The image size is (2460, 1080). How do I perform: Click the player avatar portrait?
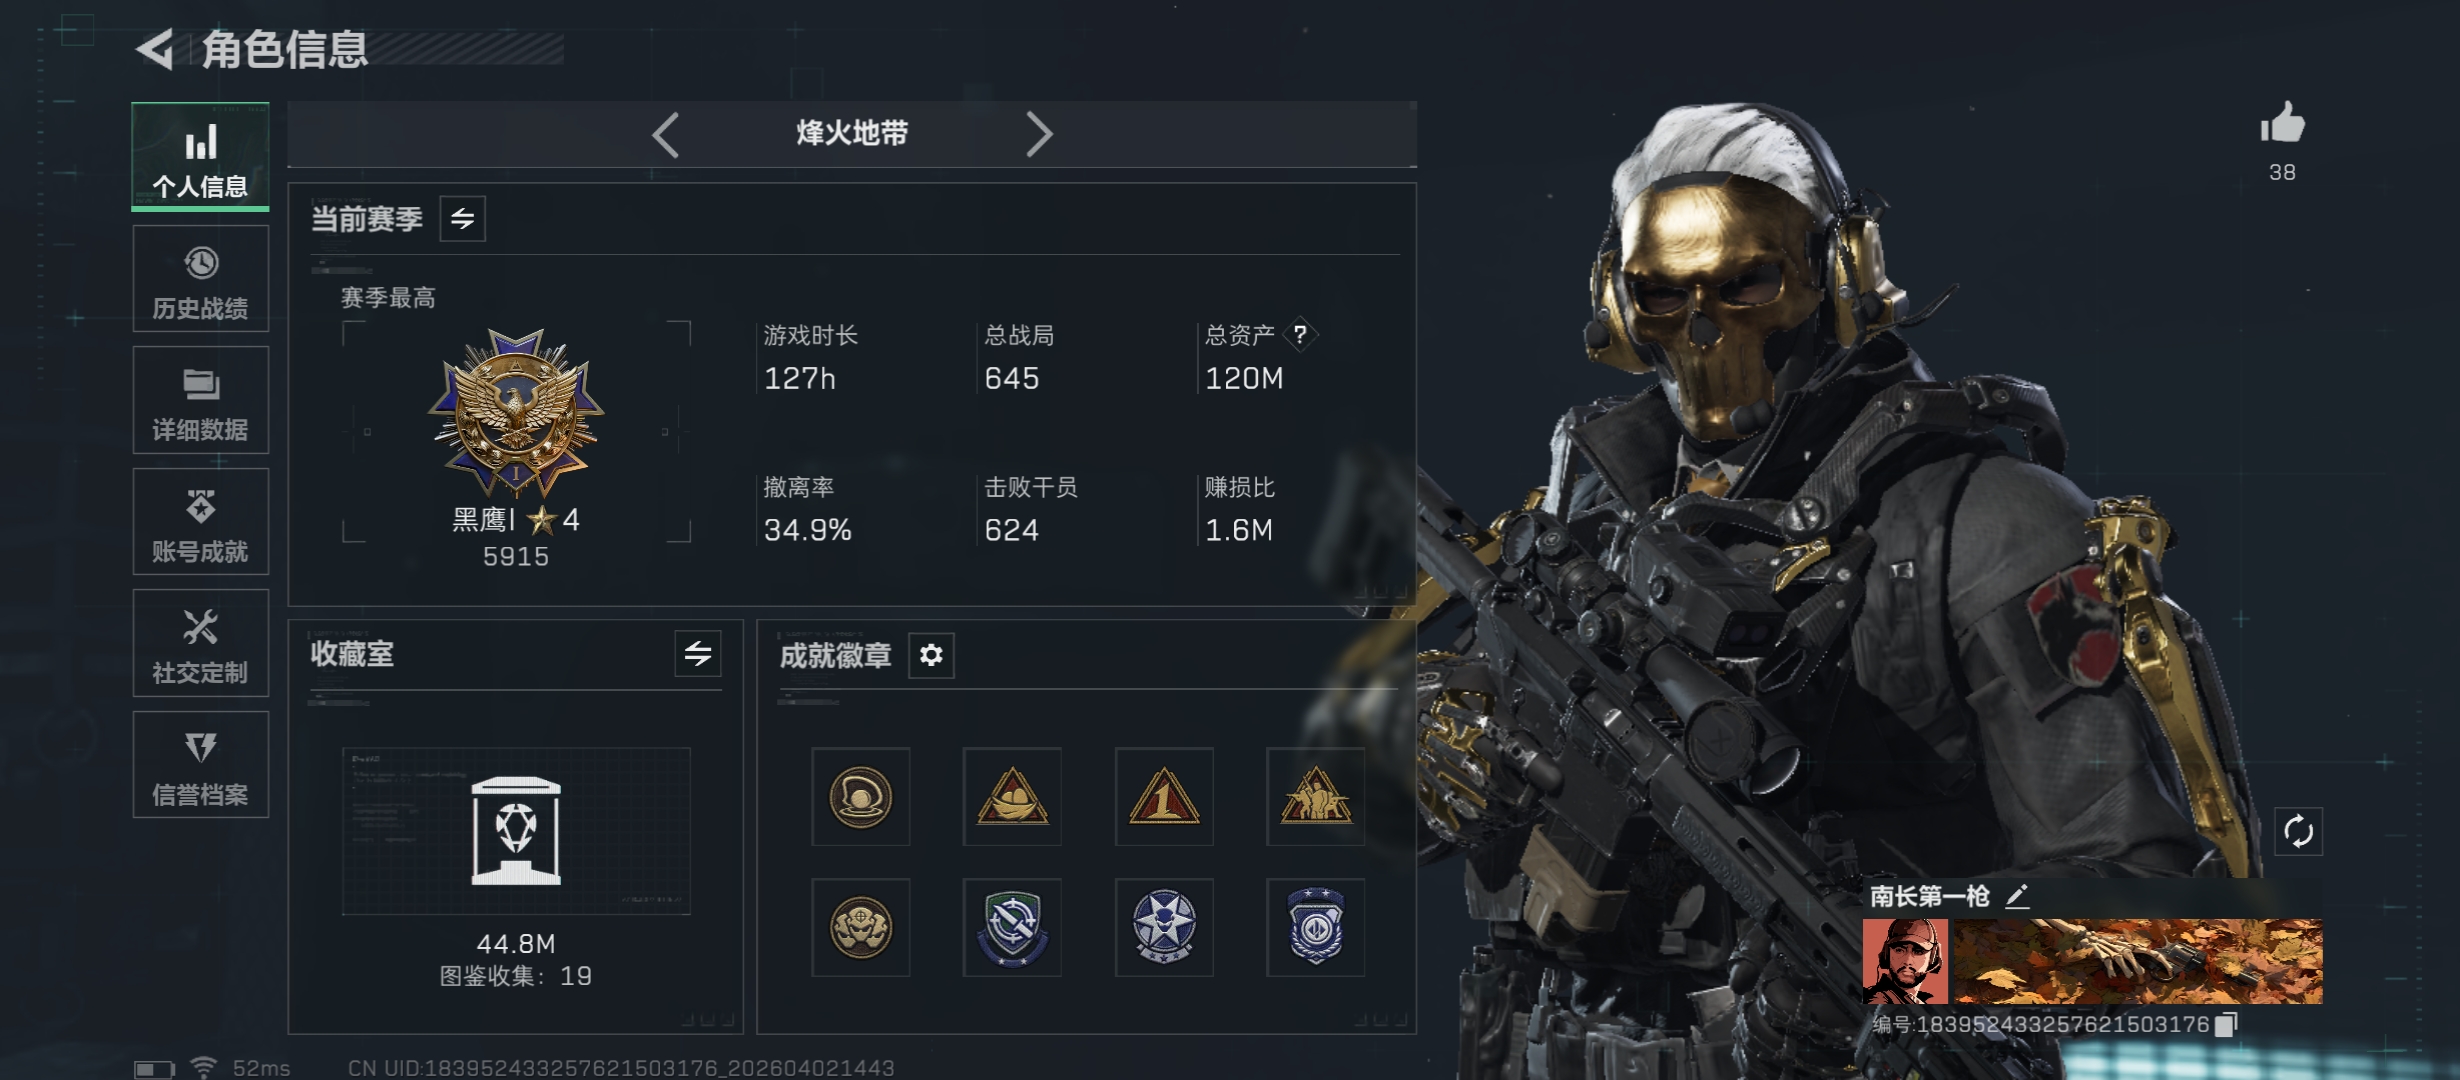[x=1905, y=961]
